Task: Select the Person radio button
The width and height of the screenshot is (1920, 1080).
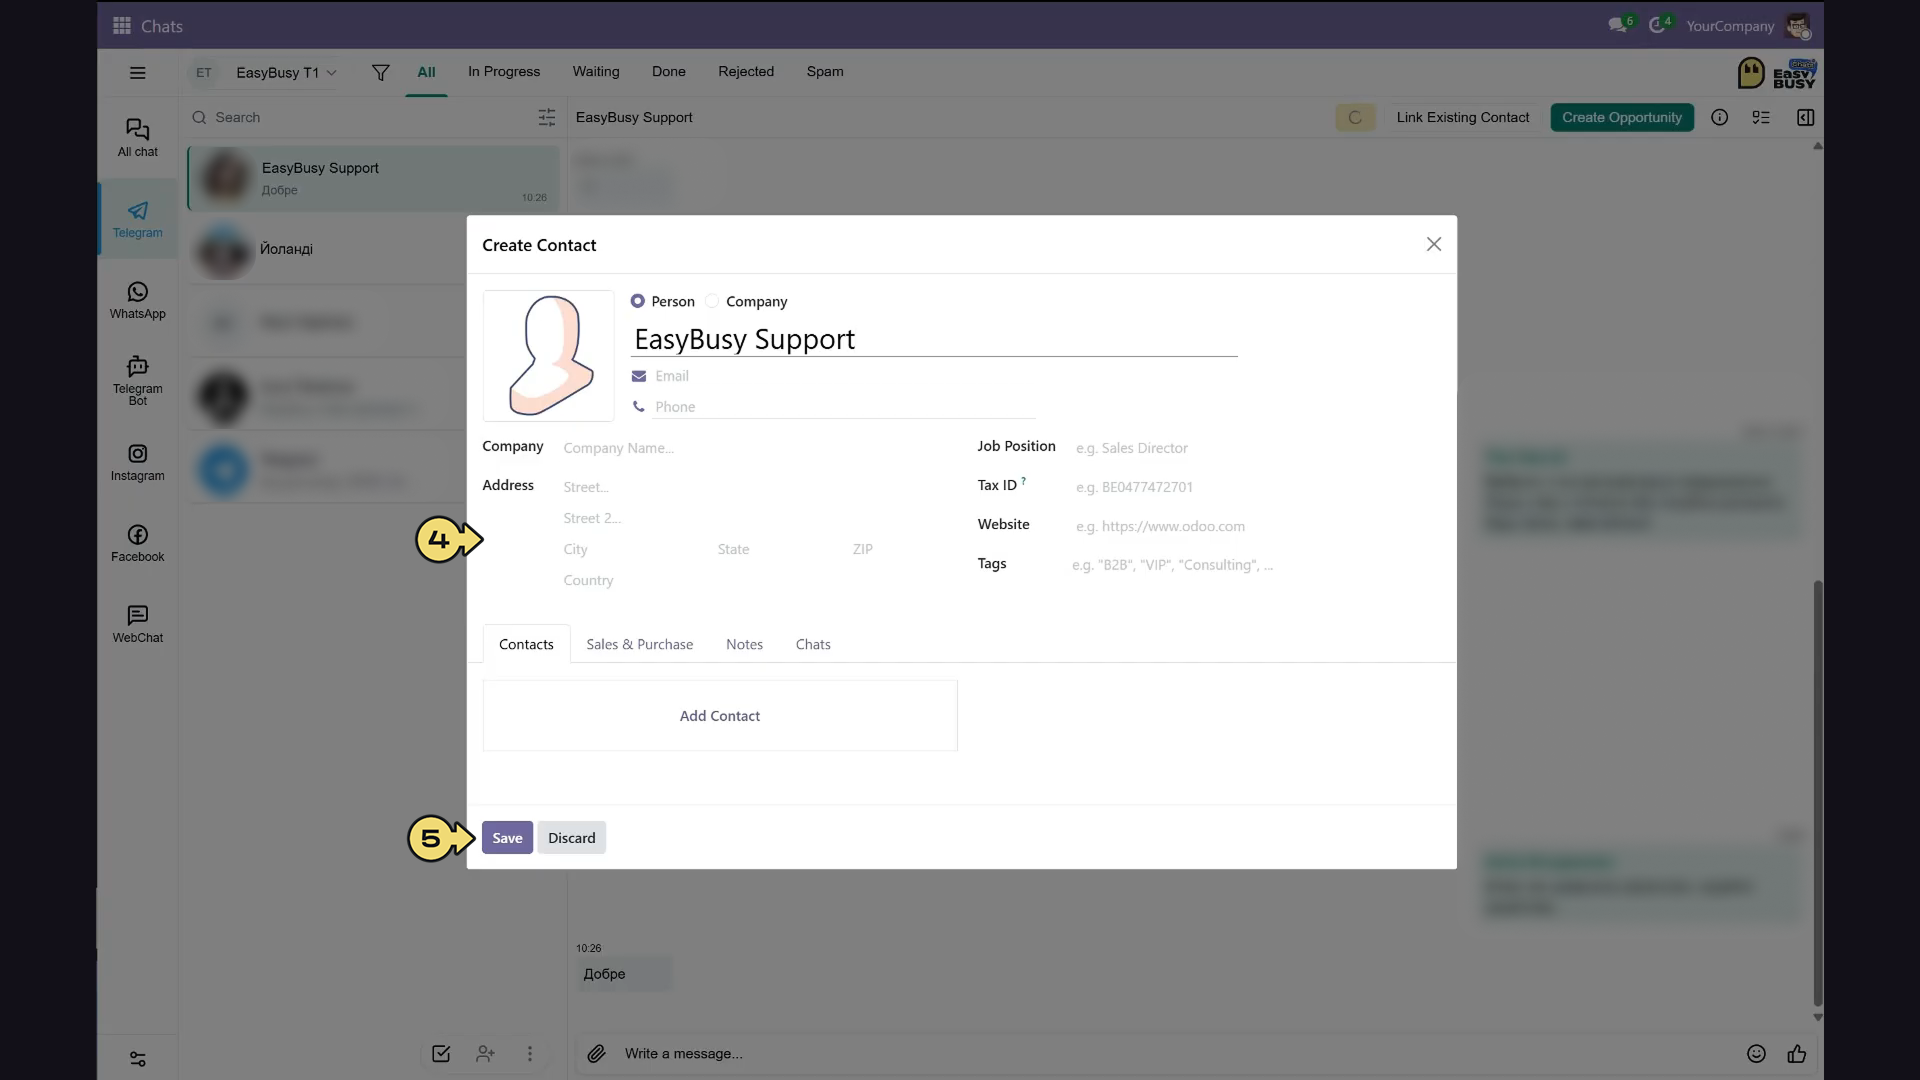Action: (638, 301)
